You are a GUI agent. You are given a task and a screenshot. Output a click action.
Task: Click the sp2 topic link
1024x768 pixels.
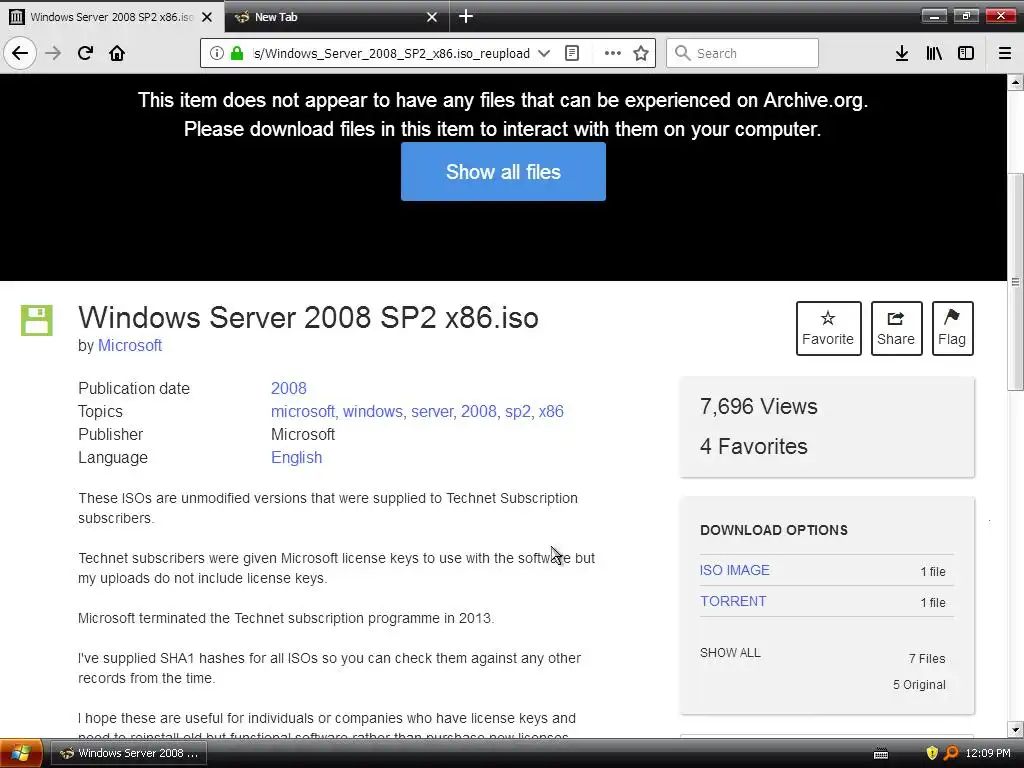[x=517, y=411]
